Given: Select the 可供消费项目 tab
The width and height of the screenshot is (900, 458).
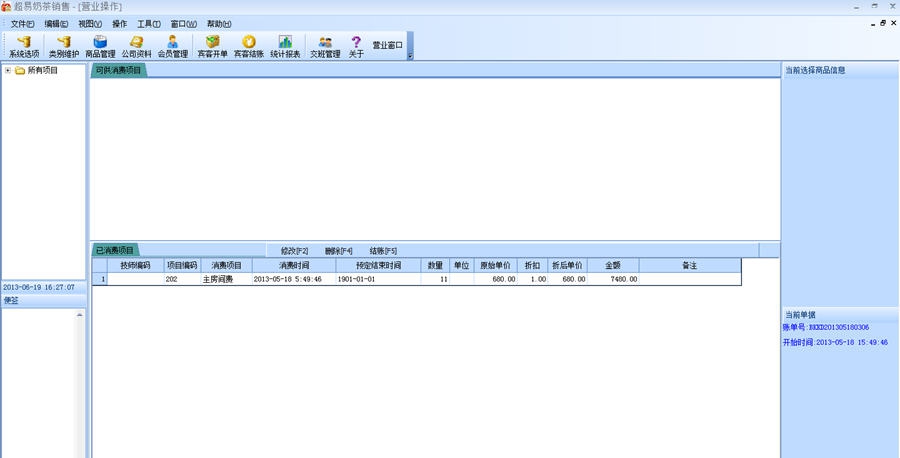Looking at the screenshot, I should pos(118,71).
